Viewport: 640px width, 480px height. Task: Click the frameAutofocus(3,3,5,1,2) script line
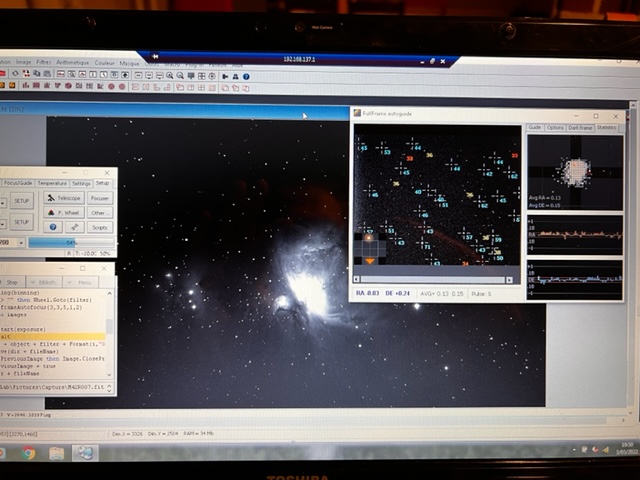click(x=42, y=307)
